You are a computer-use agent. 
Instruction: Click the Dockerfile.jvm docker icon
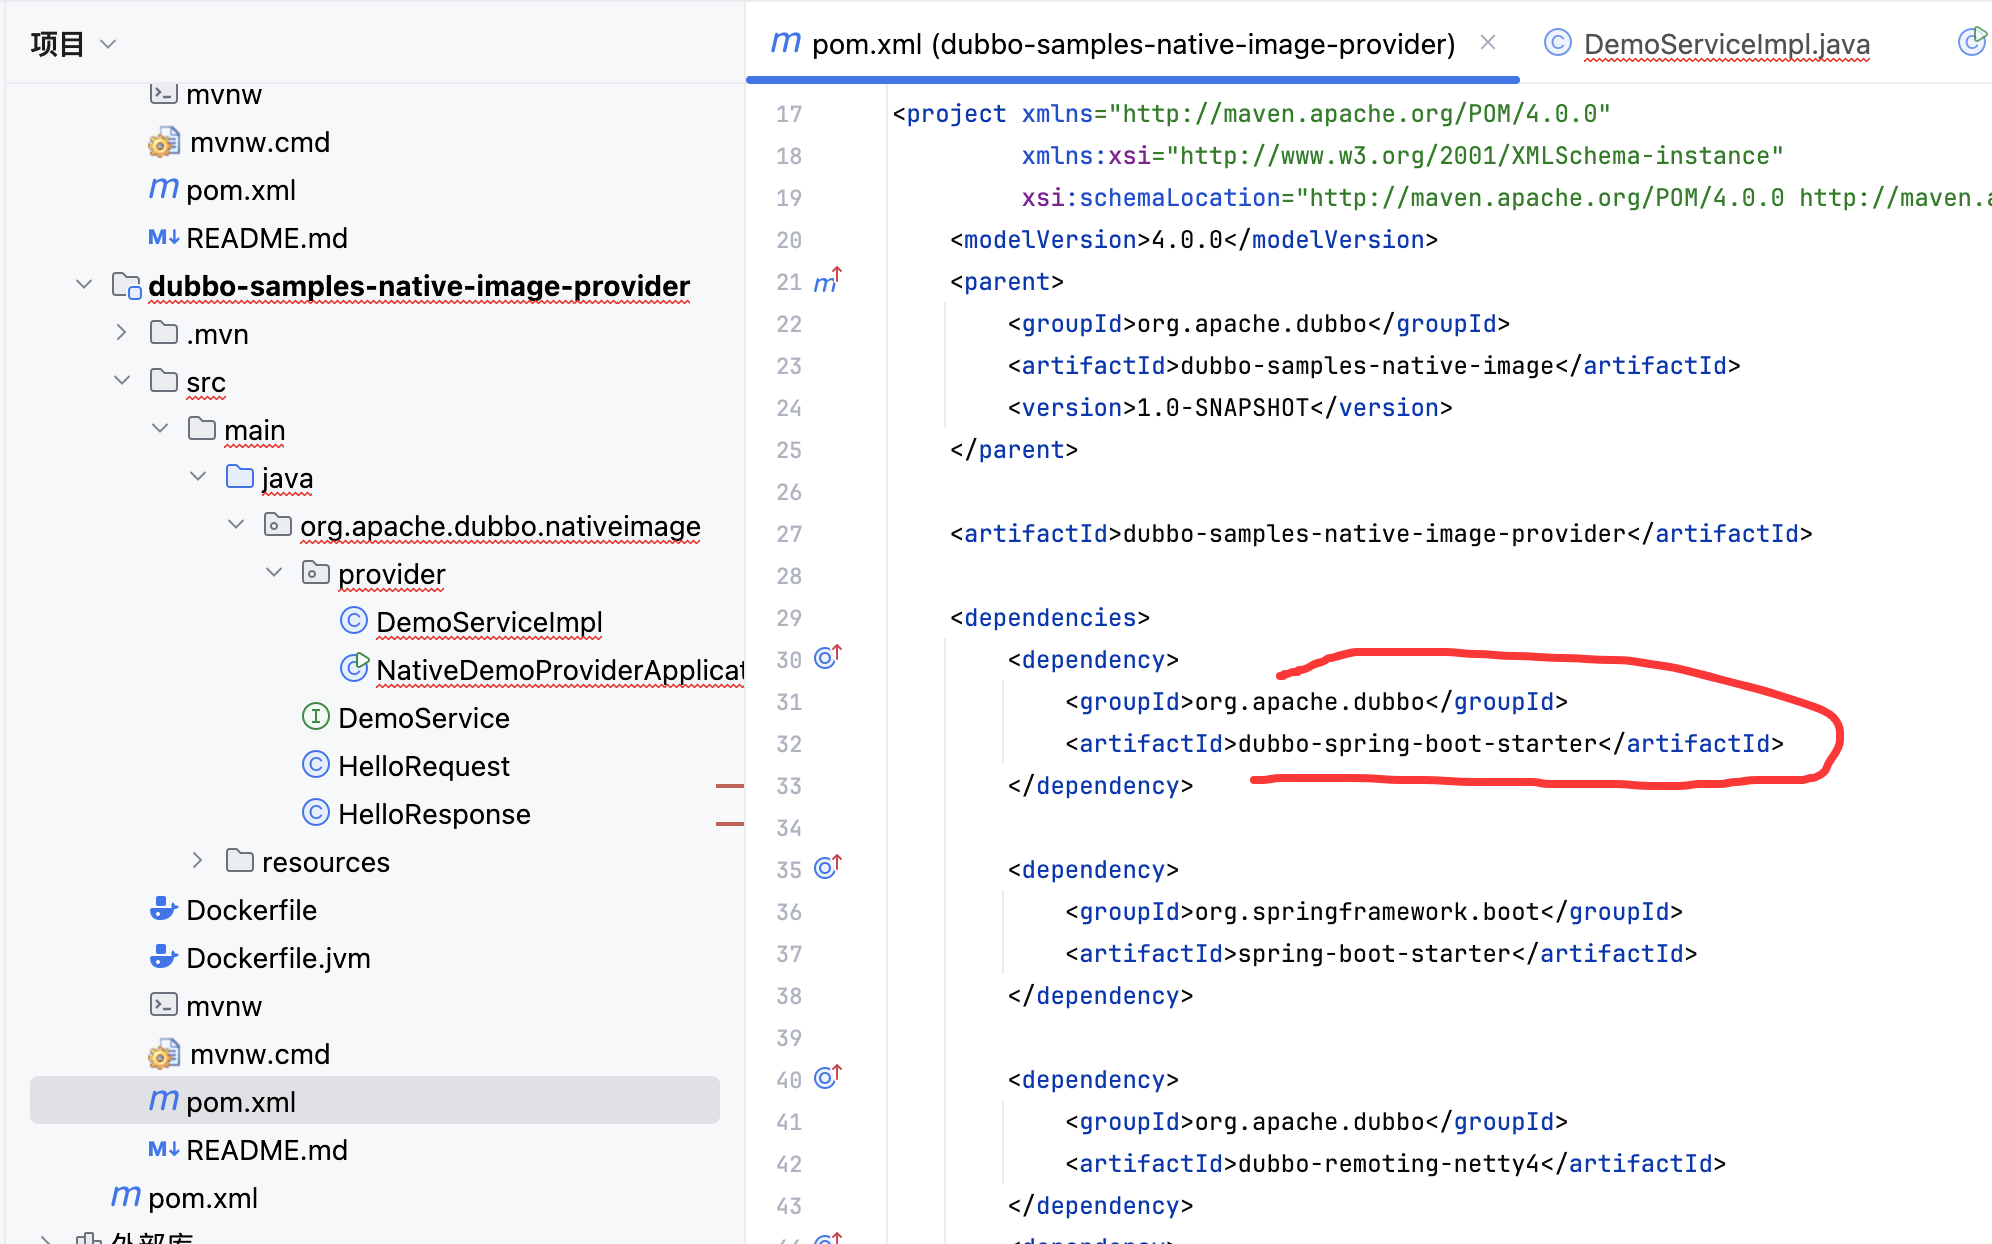(164, 957)
